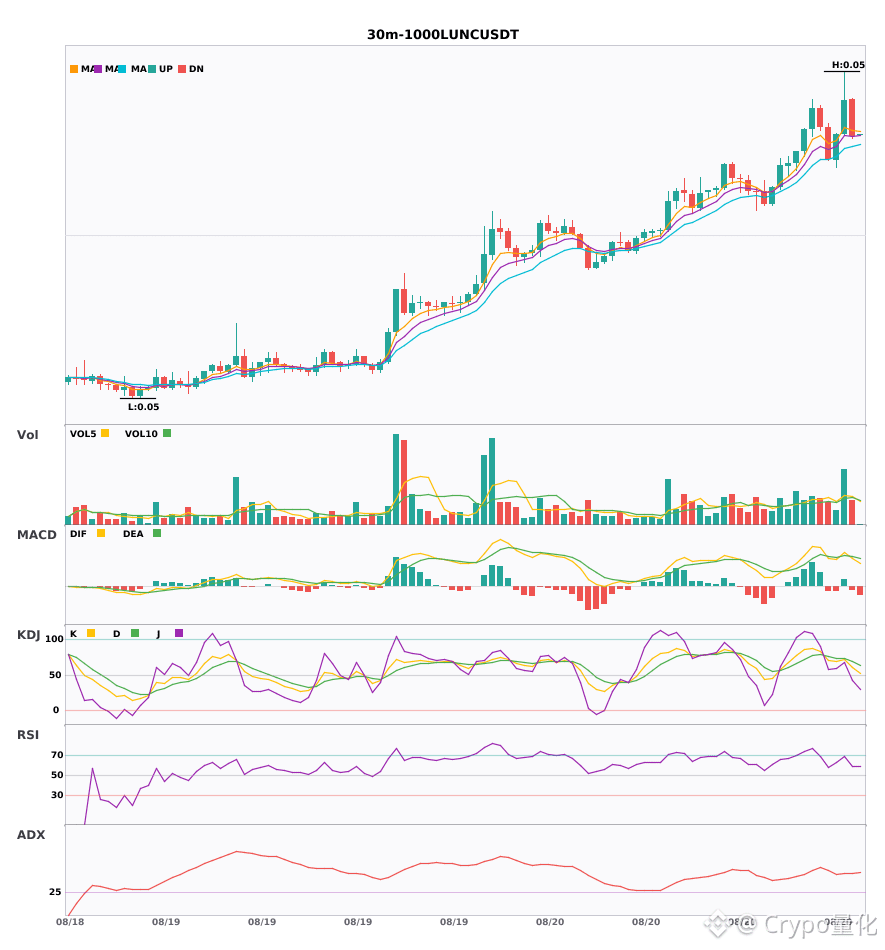This screenshot has height=950, width=885.
Task: Click the purple J legend swatch
Action: coord(179,633)
